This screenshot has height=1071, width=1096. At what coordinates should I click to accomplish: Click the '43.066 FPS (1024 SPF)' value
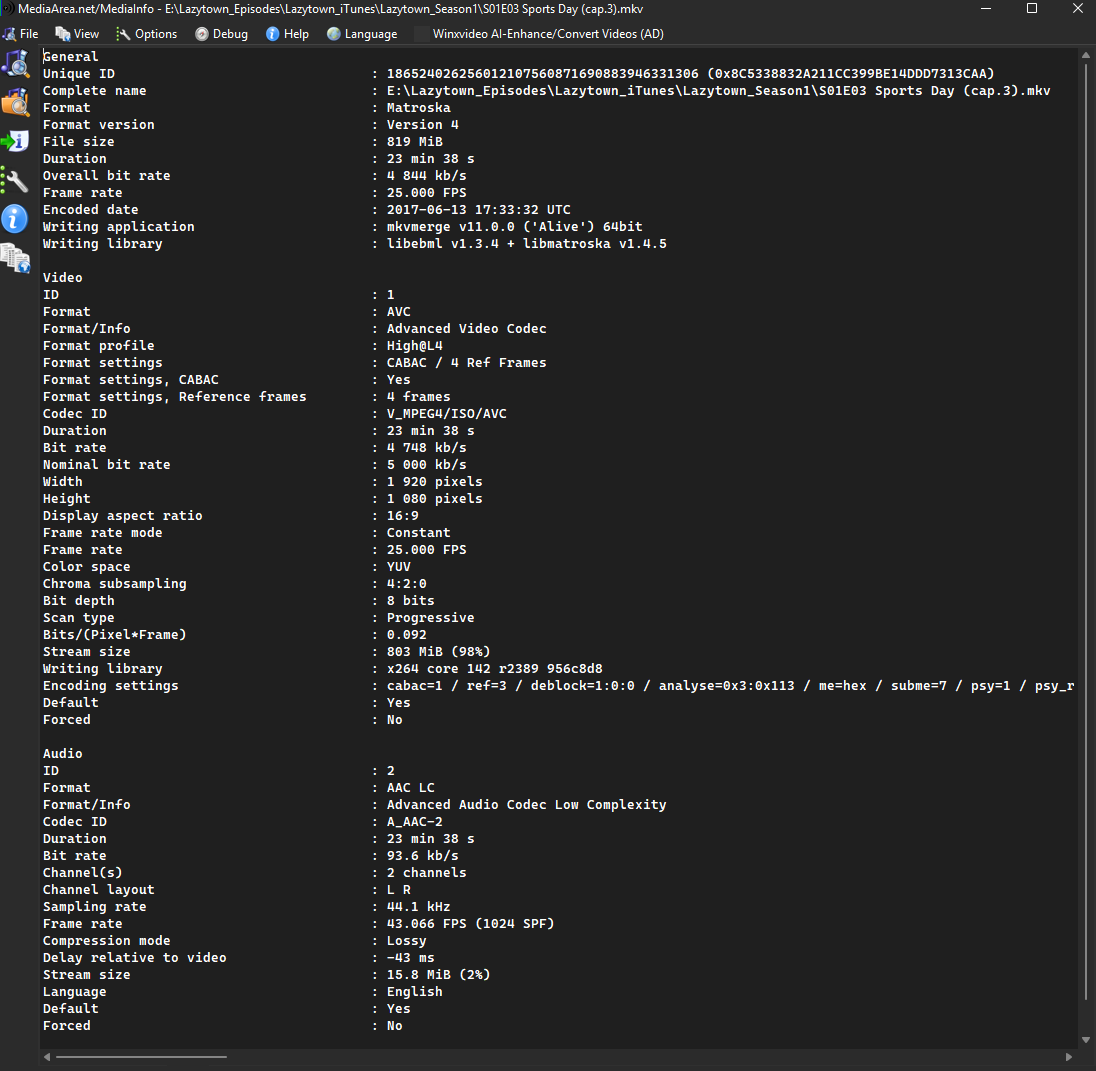coord(470,923)
